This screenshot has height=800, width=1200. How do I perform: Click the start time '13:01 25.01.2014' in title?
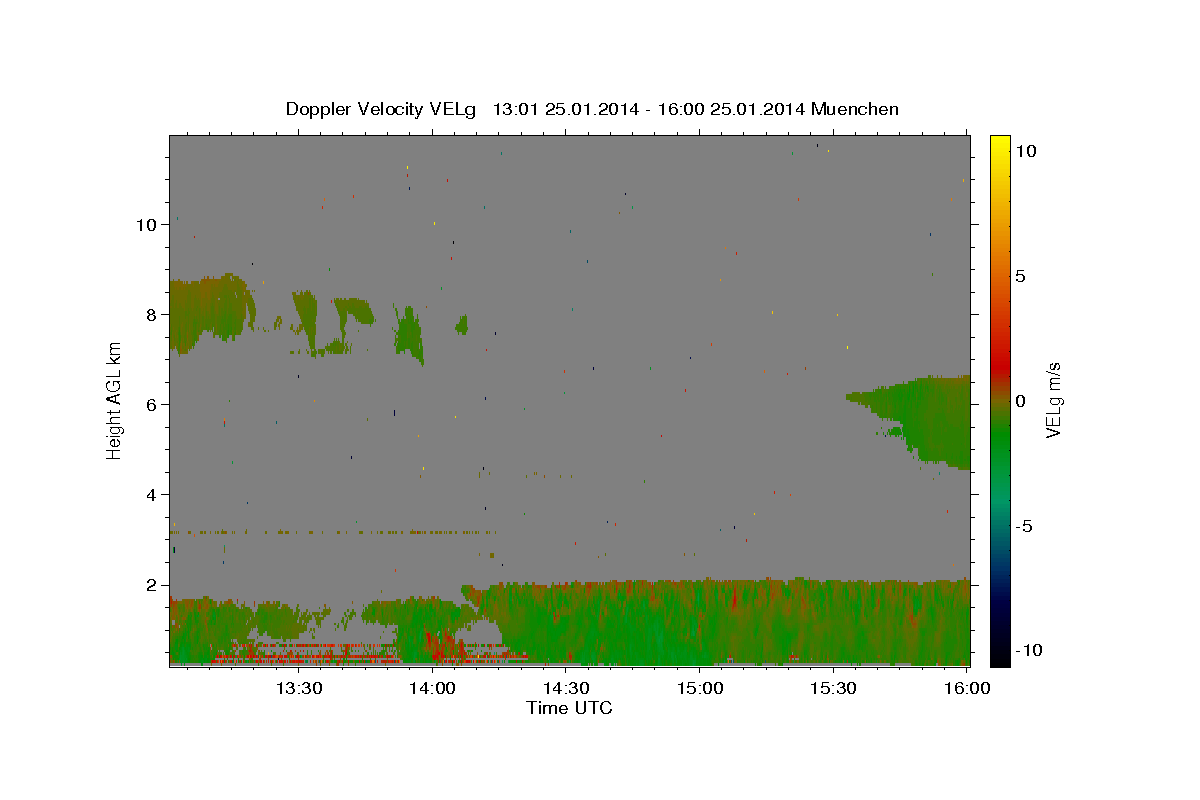[563, 109]
